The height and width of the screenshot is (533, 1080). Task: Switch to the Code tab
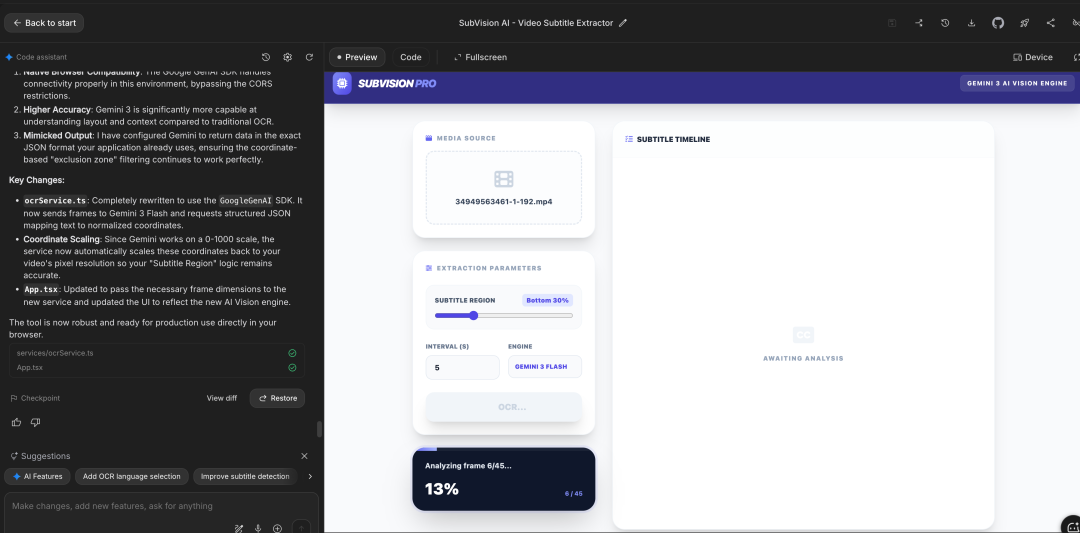point(411,57)
